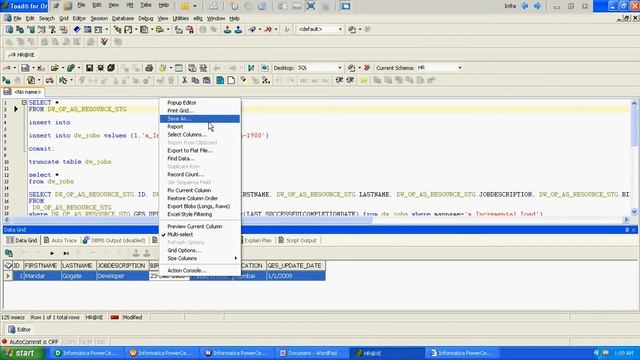Click the Paste clipboard icon

(207, 80)
